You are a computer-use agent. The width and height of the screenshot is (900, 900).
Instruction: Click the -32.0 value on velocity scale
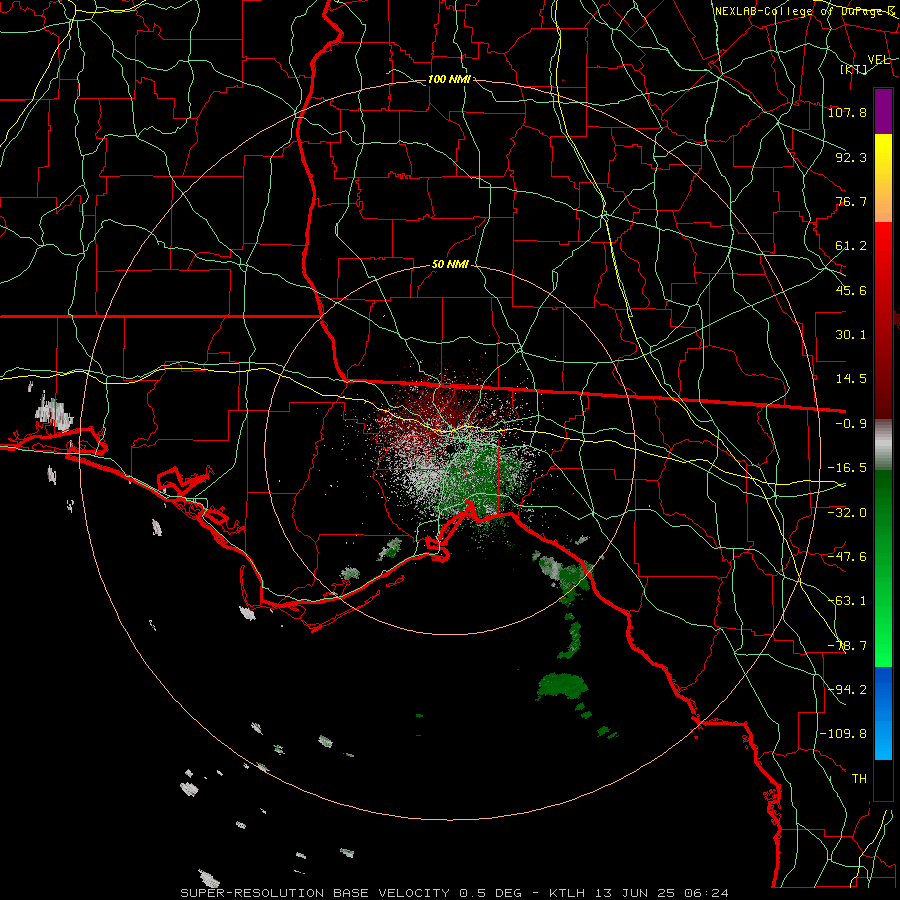tap(847, 513)
